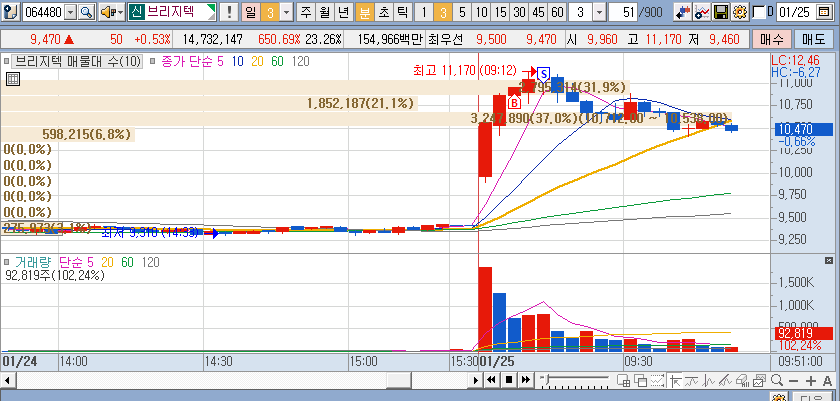Set interval to 45 minutes
The height and width of the screenshot is (401, 840).
click(x=538, y=12)
